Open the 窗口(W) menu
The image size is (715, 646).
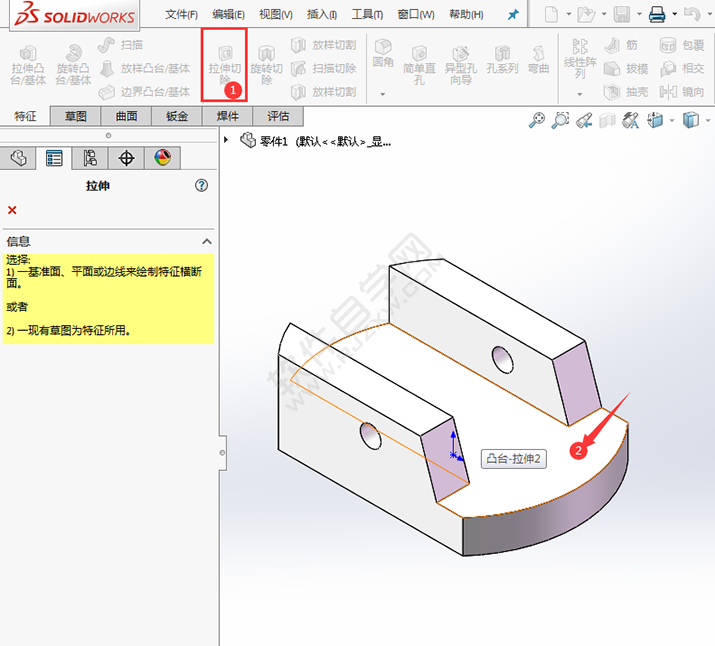416,15
